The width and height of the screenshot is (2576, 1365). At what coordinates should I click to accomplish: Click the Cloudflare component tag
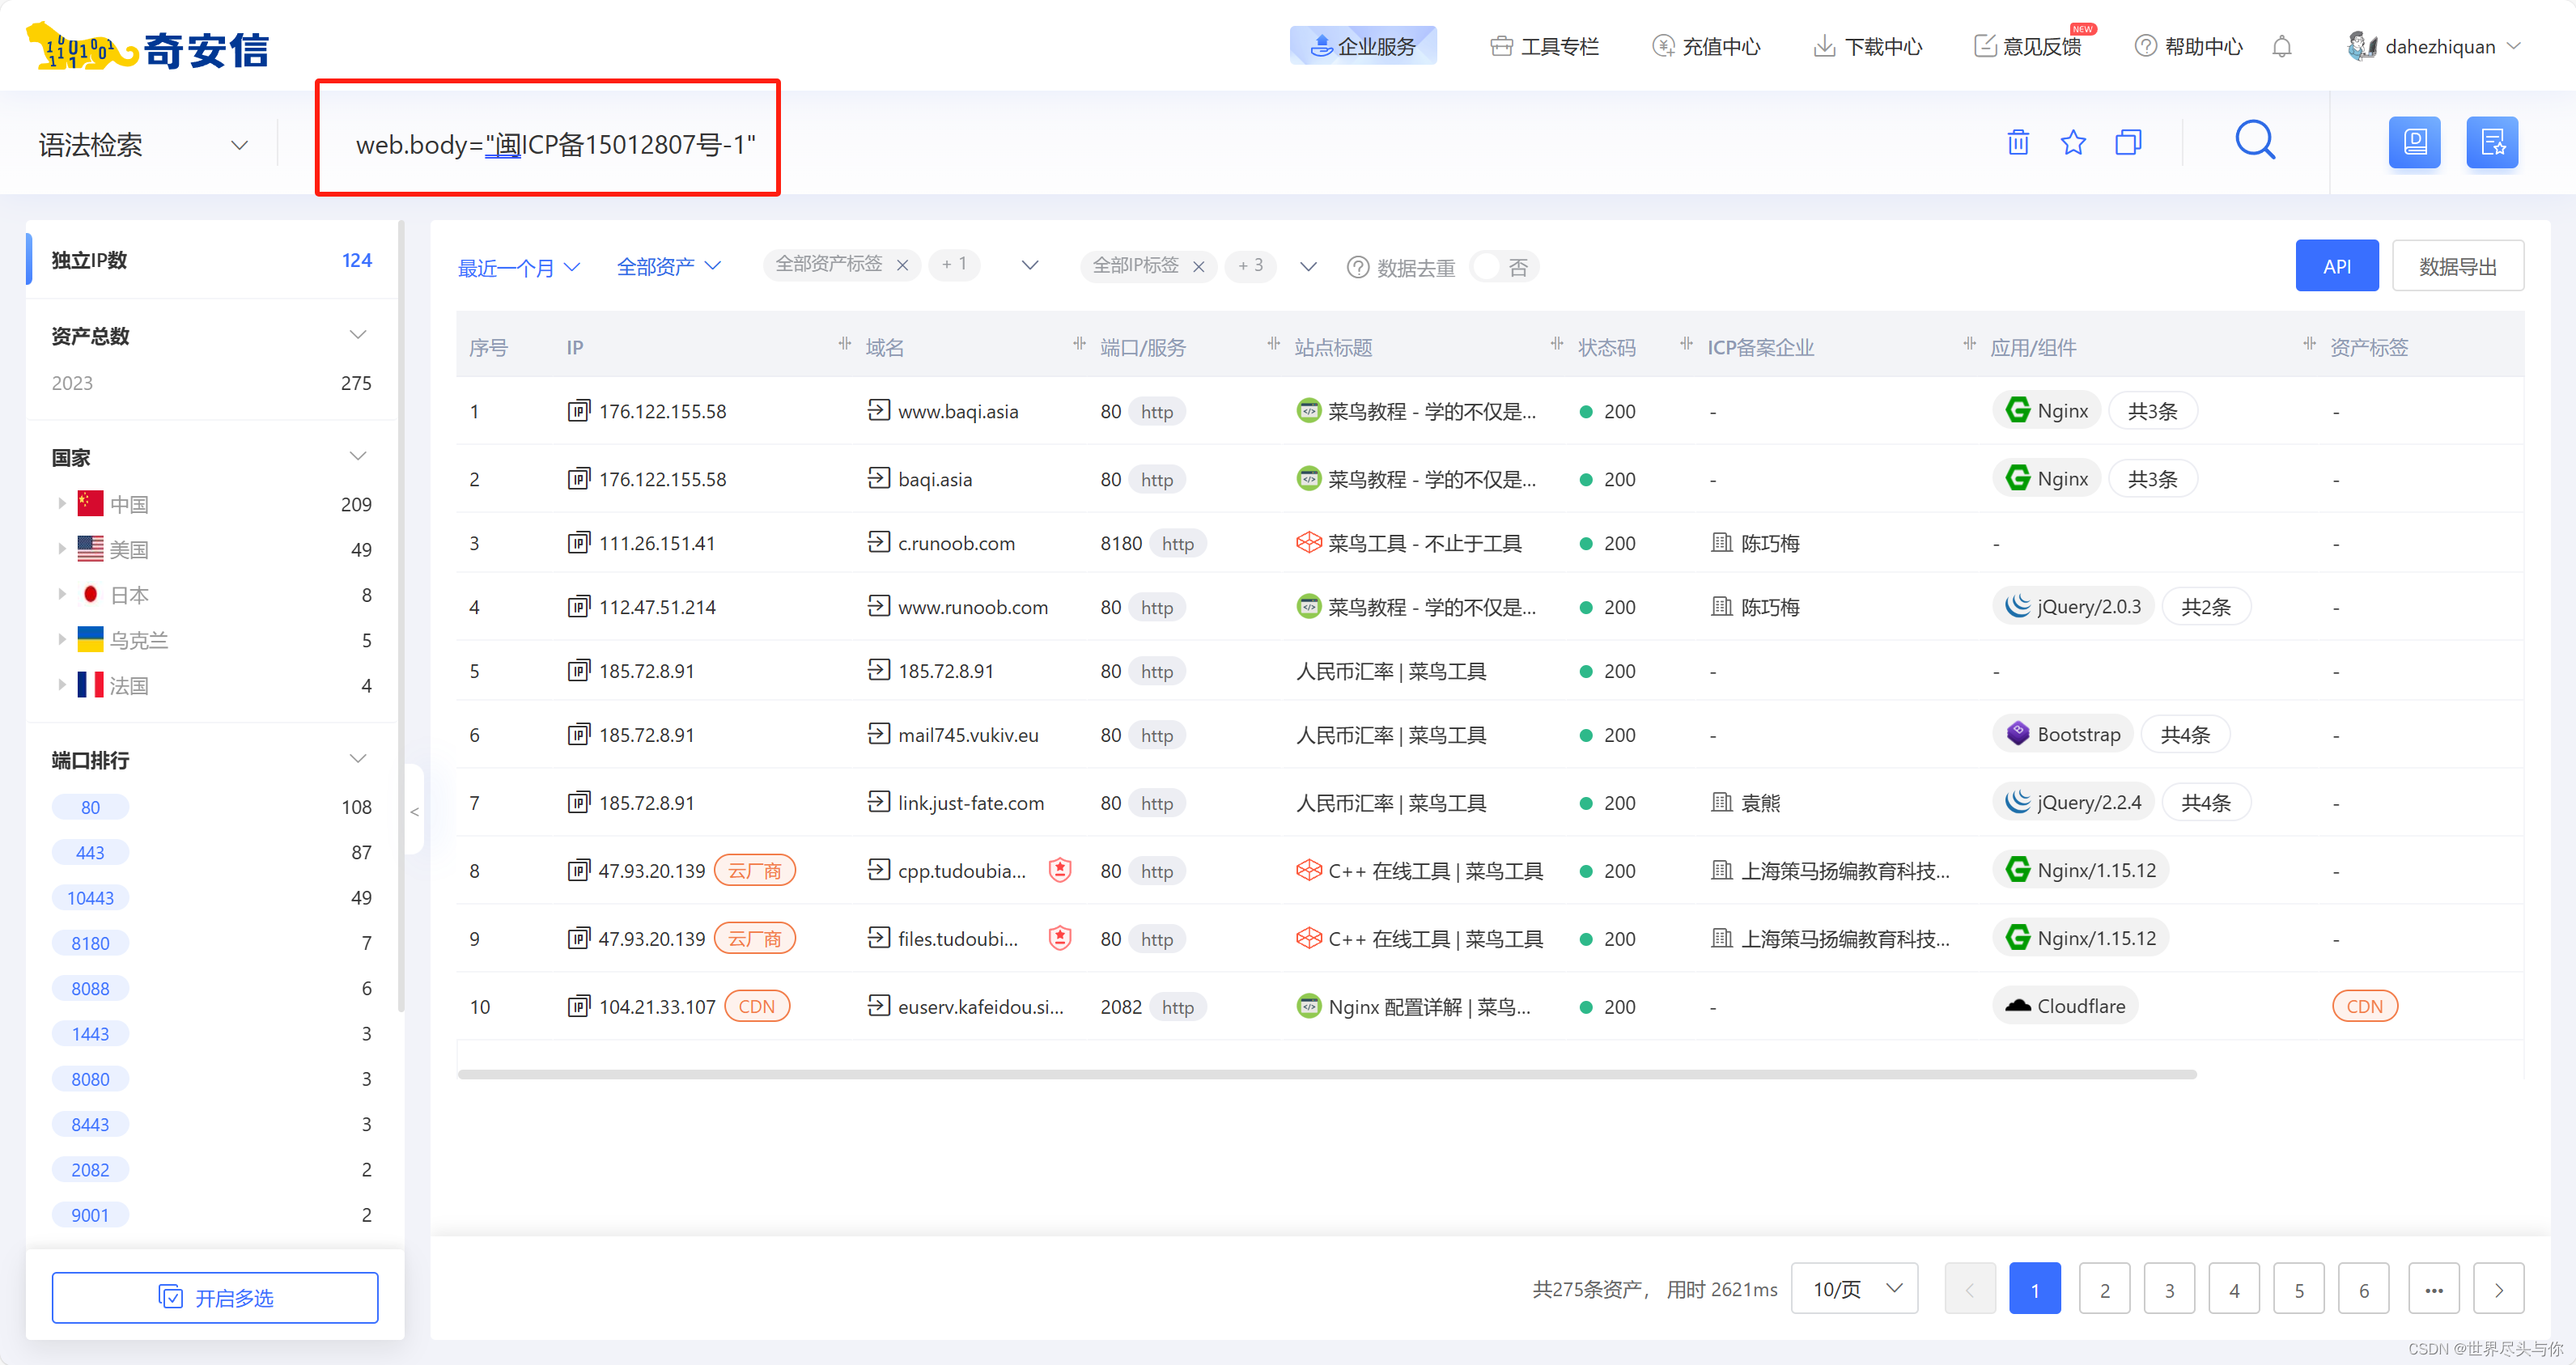2065,1006
